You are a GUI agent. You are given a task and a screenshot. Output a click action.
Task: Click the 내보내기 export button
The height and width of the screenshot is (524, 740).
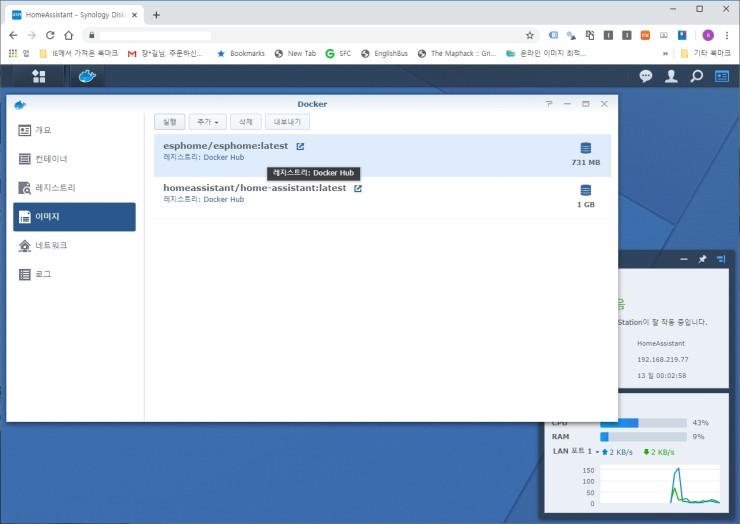pyautogui.click(x=287, y=122)
